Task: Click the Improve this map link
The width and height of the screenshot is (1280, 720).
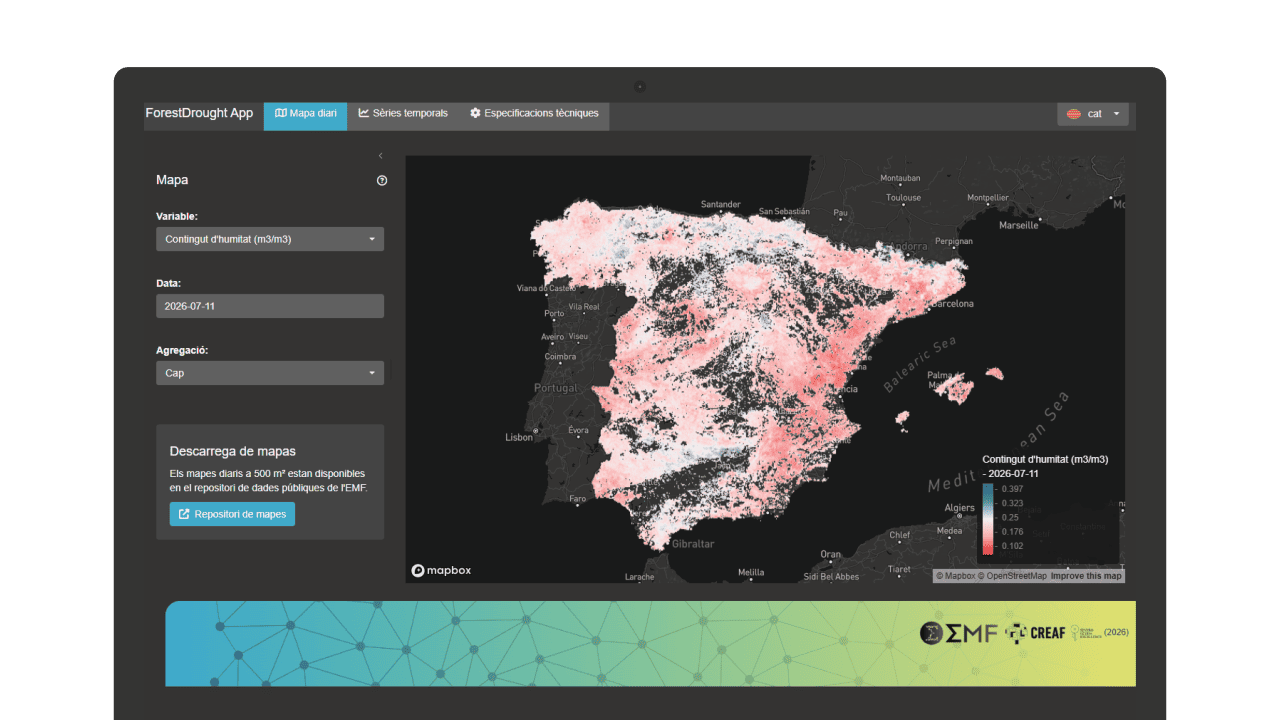Action: point(1086,576)
